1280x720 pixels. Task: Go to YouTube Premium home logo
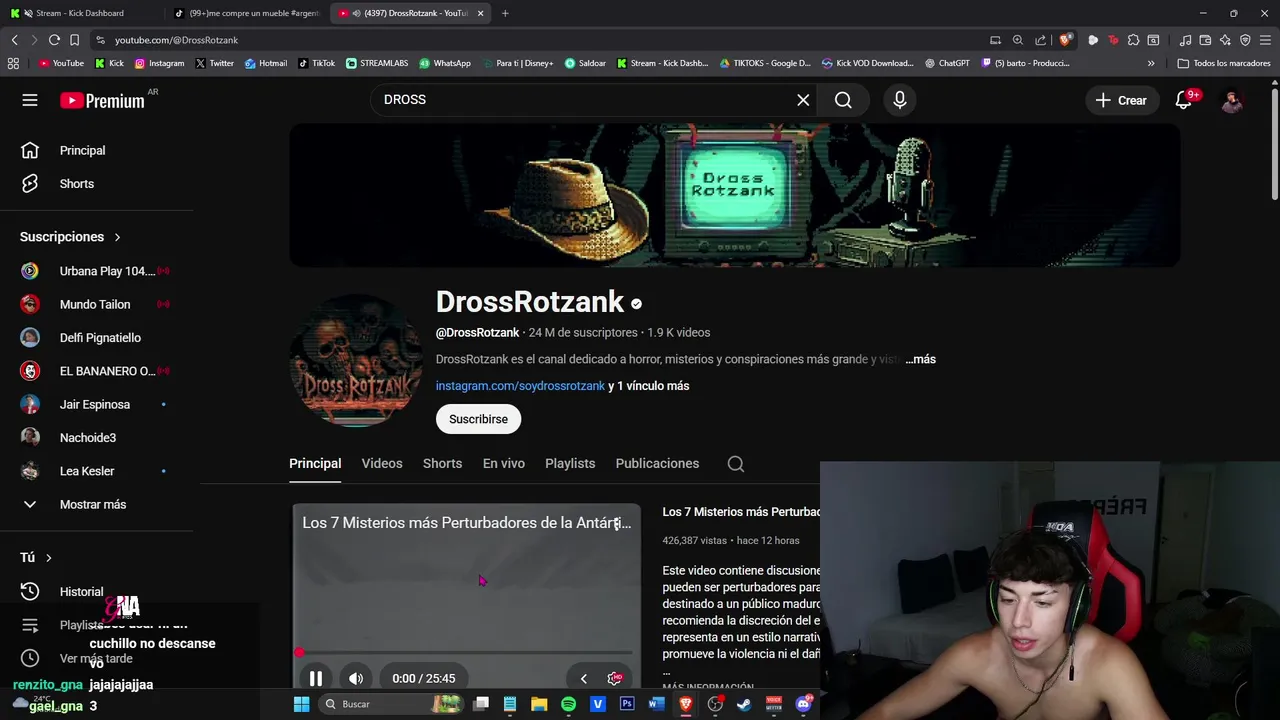(102, 100)
